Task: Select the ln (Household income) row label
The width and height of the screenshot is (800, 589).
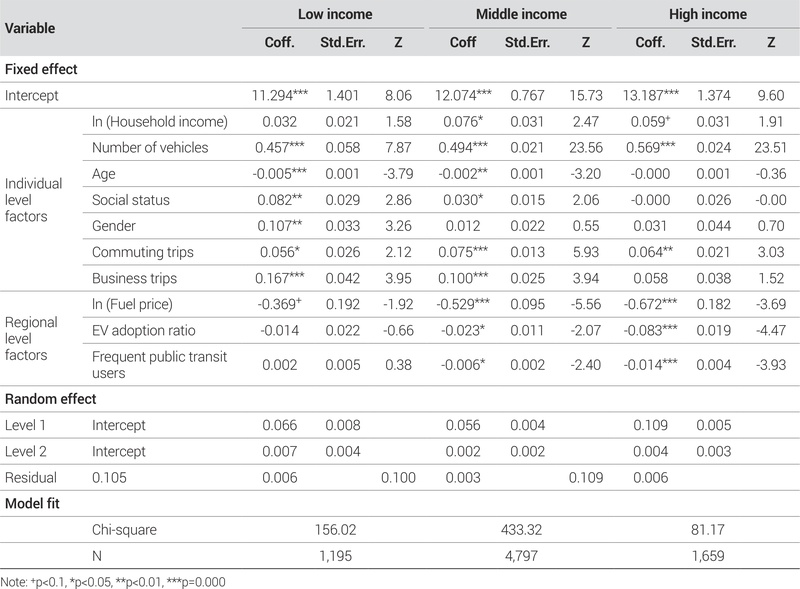Action: [160, 122]
